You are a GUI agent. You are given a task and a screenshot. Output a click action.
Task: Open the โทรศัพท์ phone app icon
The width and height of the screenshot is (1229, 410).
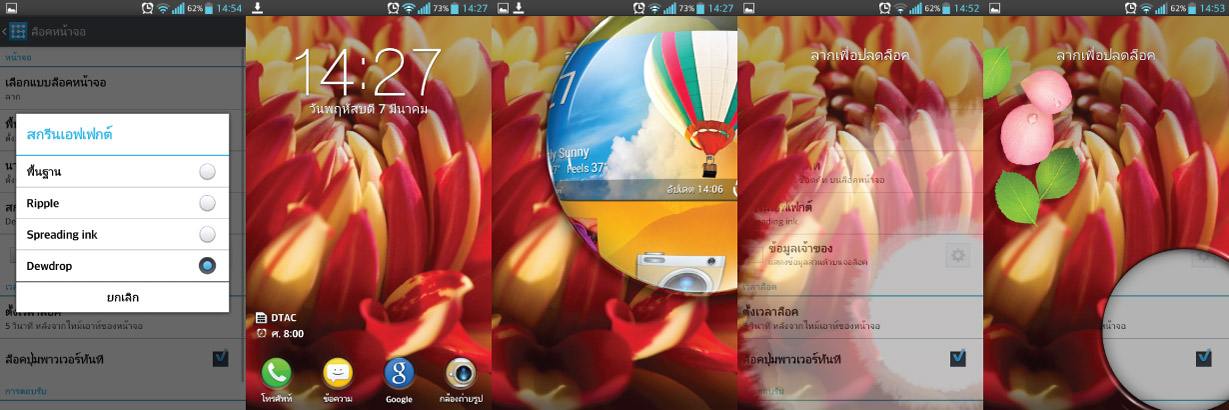click(x=276, y=373)
